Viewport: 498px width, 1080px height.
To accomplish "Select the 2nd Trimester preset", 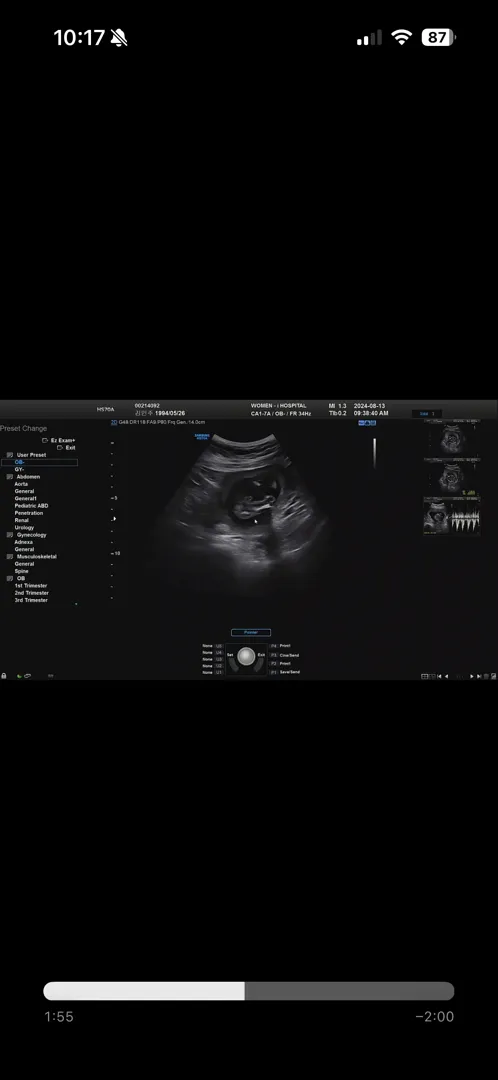I will (32, 593).
